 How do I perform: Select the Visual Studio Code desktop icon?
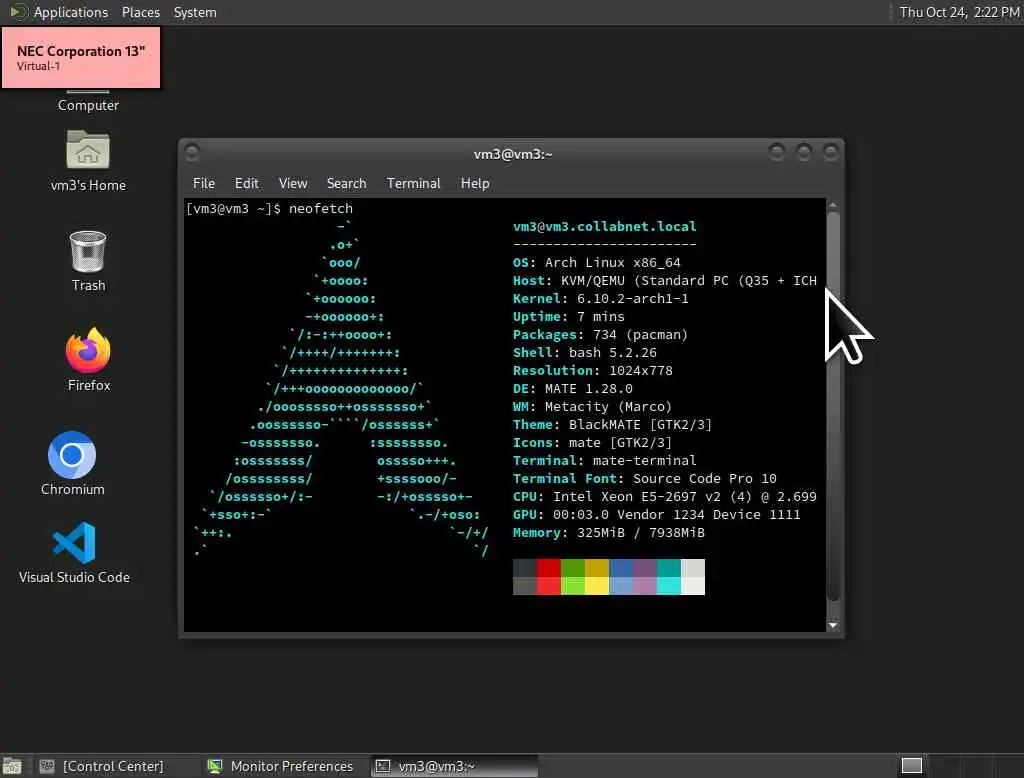click(x=74, y=543)
